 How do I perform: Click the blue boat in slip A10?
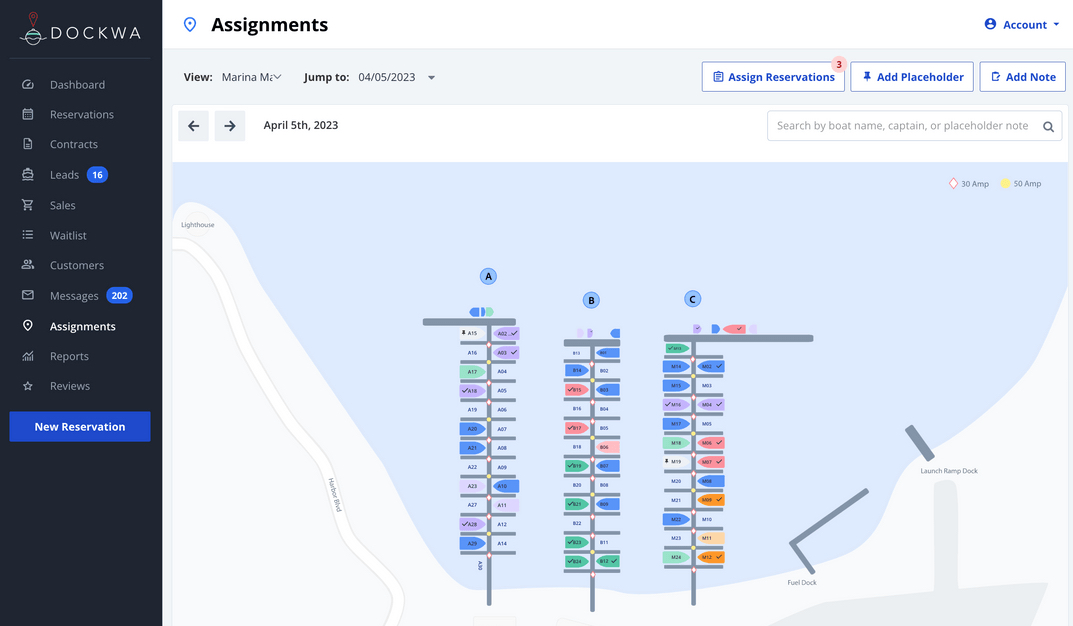click(505, 486)
